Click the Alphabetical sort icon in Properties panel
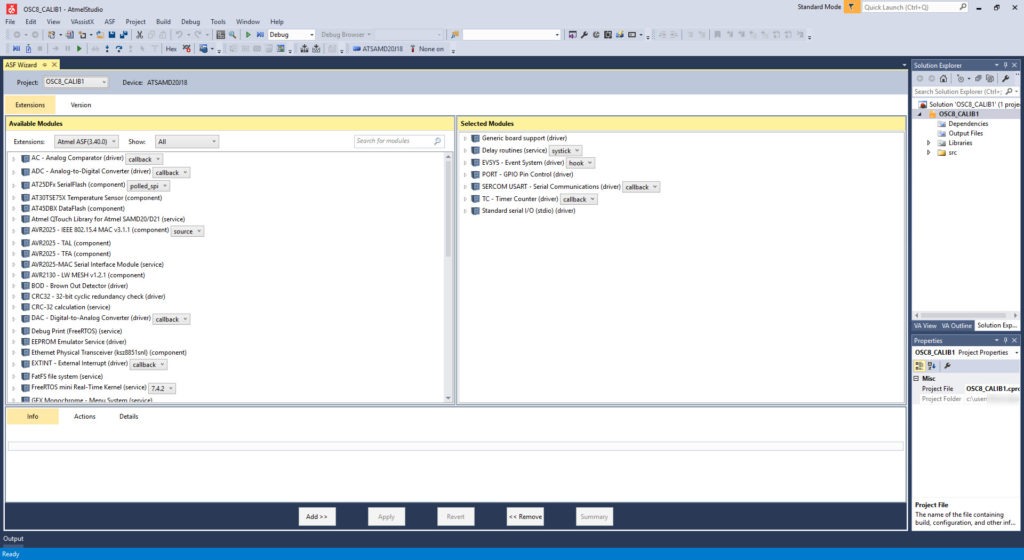The image size is (1024, 560). (x=932, y=366)
